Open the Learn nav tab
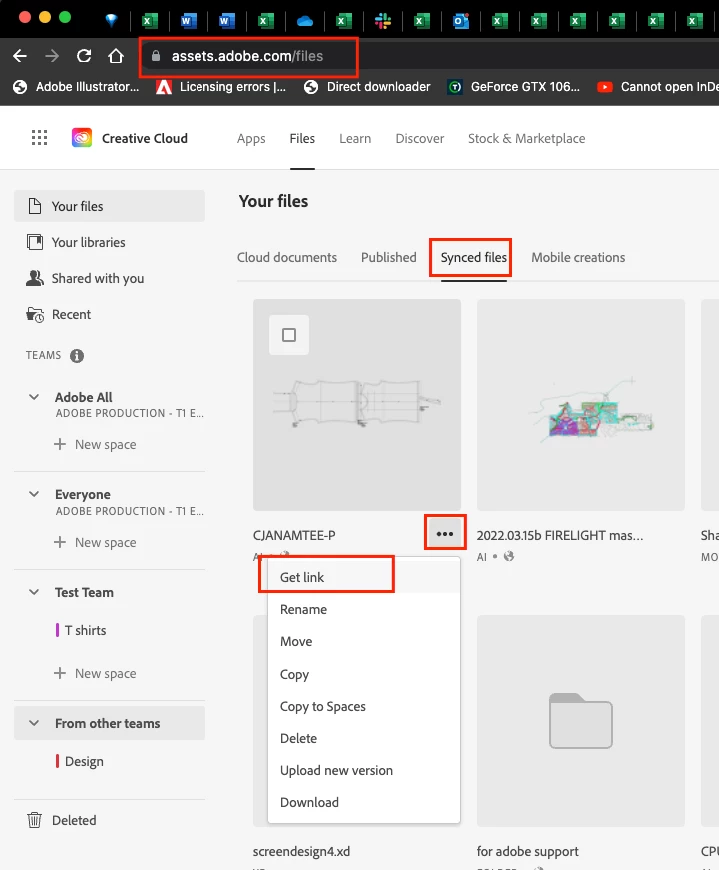 coord(355,138)
